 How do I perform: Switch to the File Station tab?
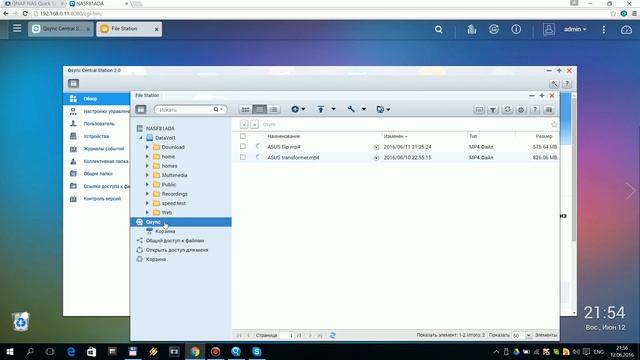(x=129, y=29)
